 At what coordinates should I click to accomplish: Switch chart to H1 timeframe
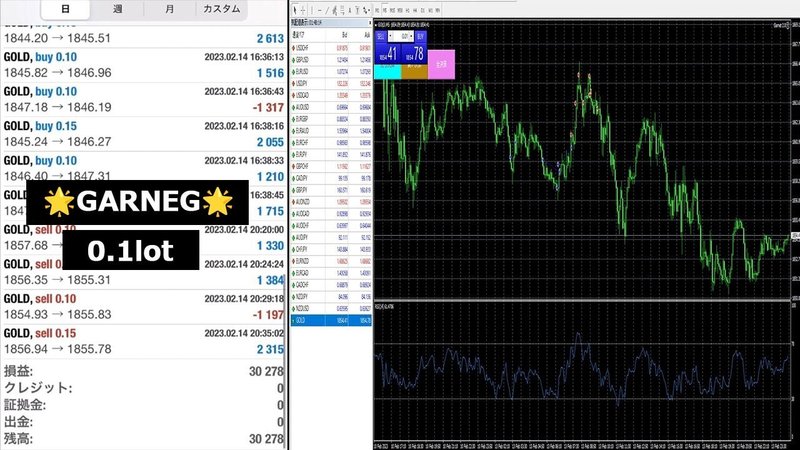[408, 10]
